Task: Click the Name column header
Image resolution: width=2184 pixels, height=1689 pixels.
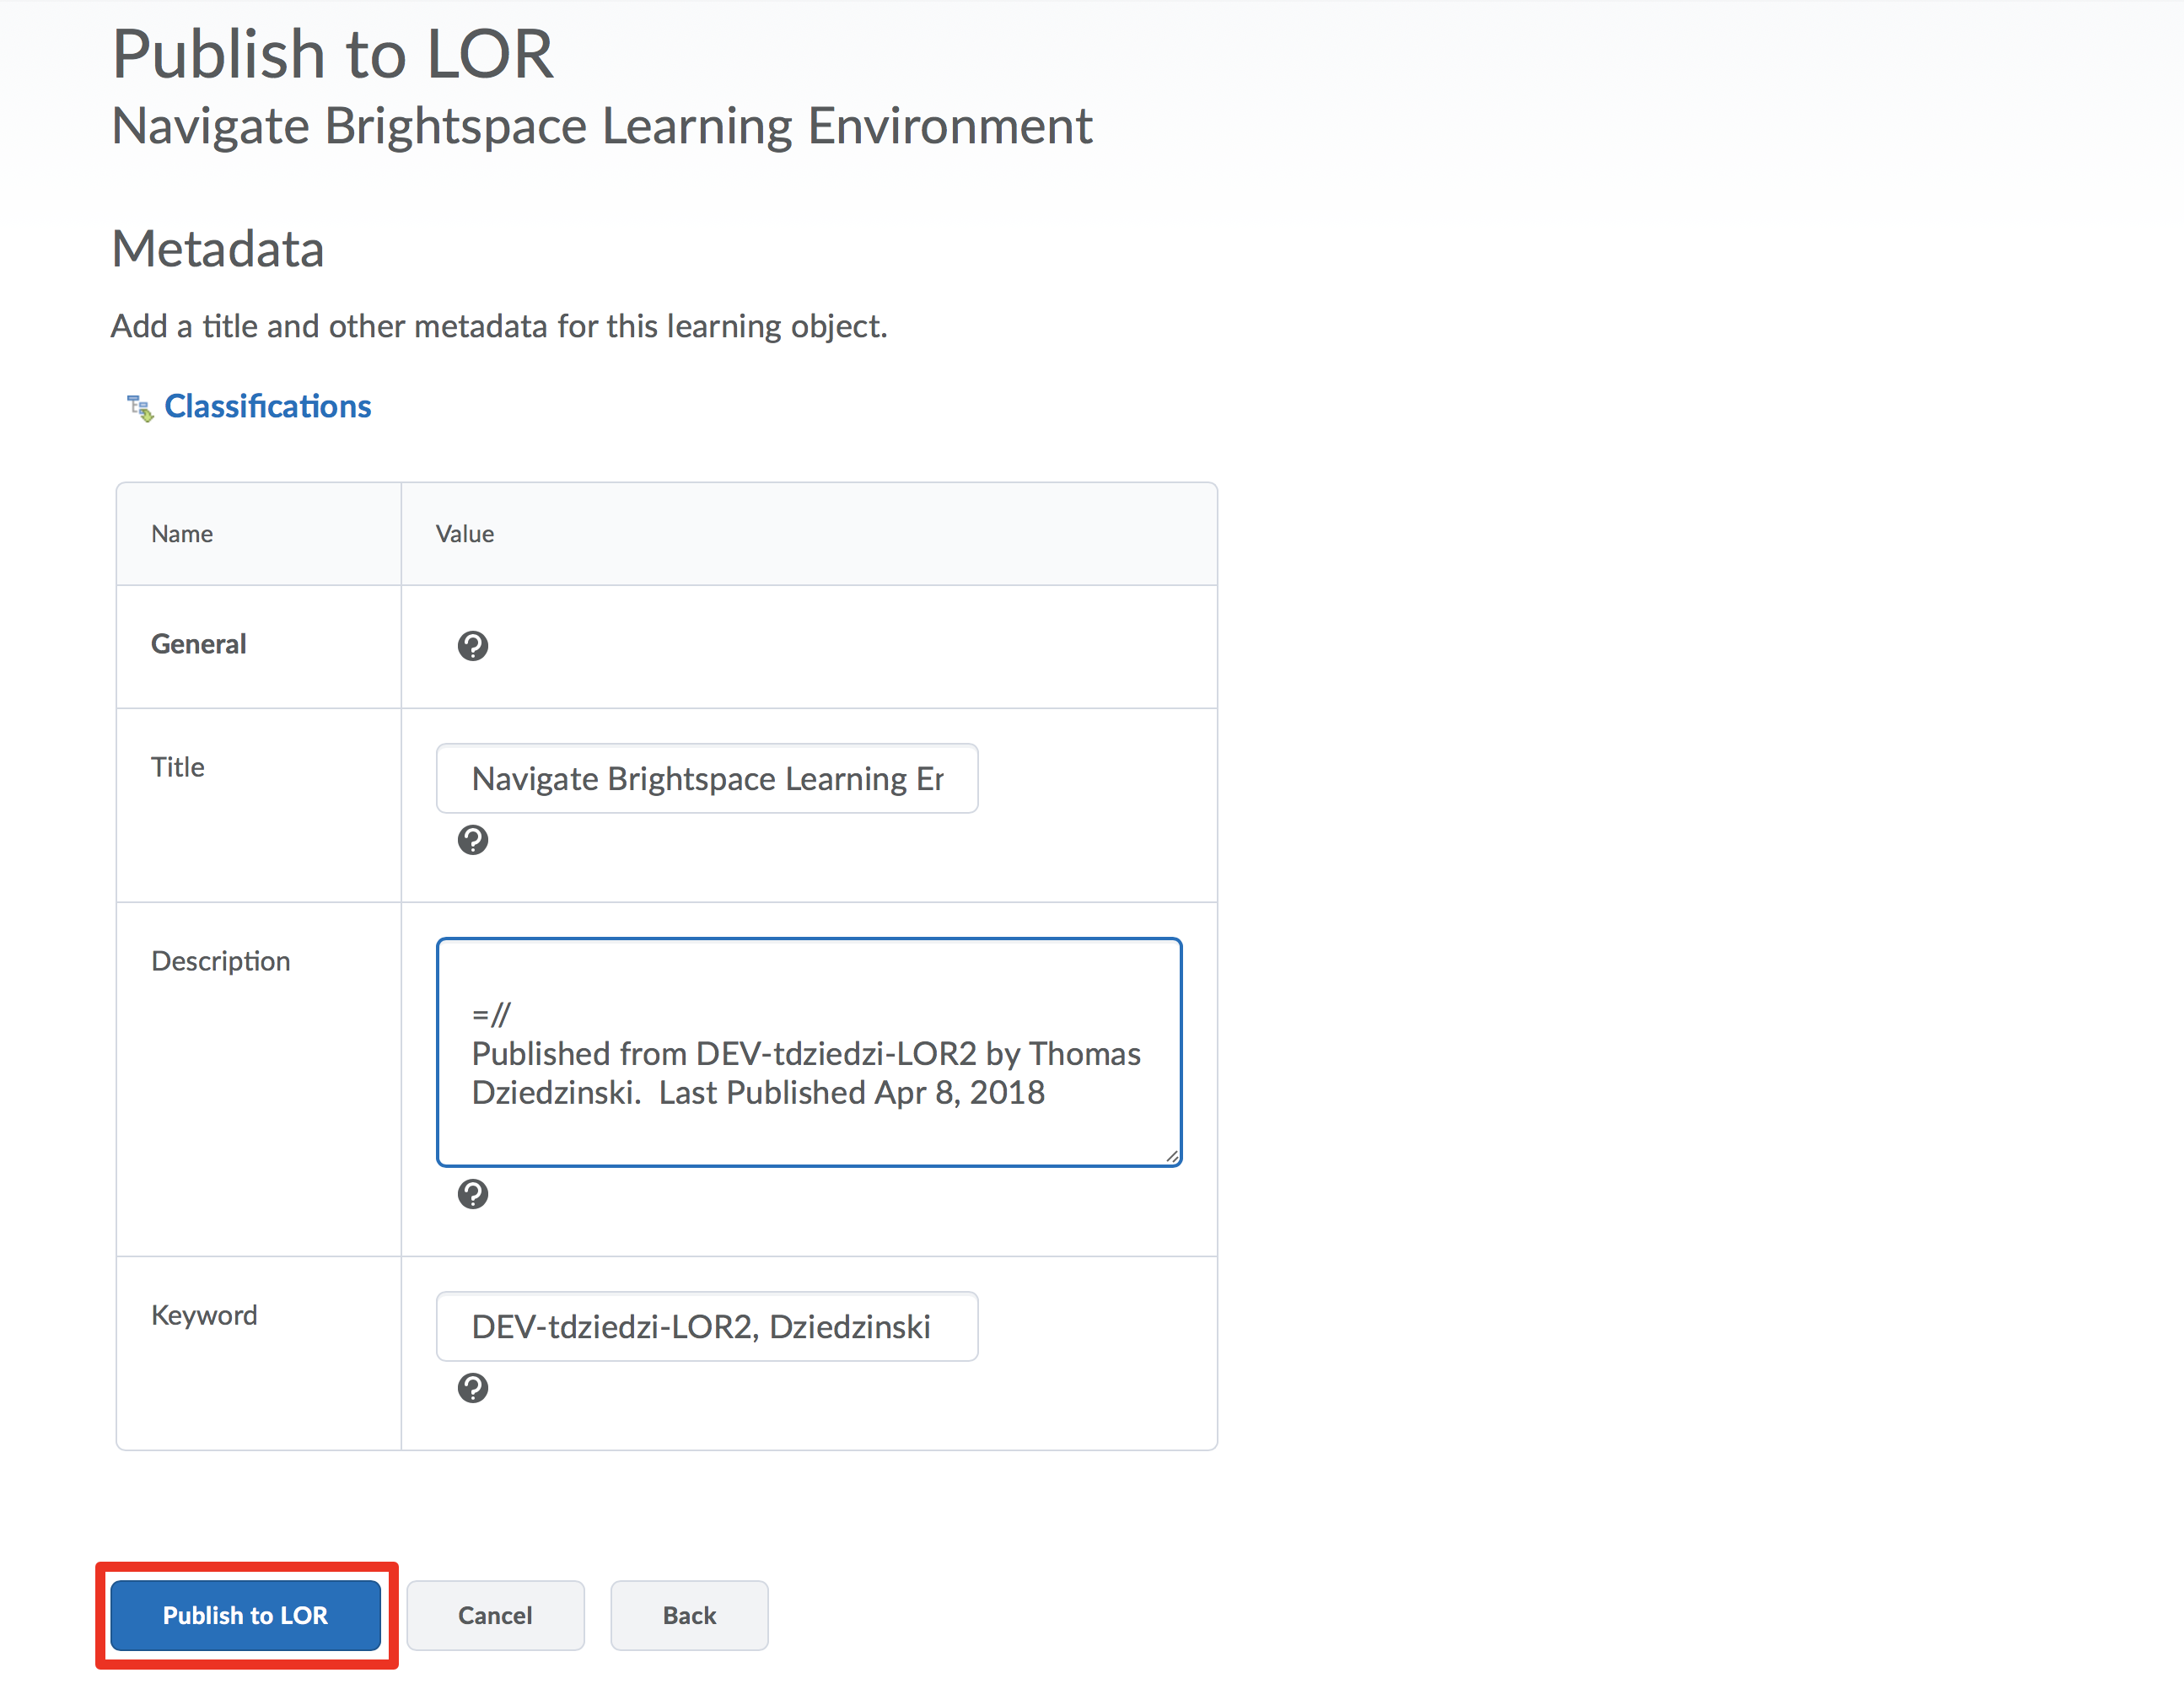Action: (182, 534)
